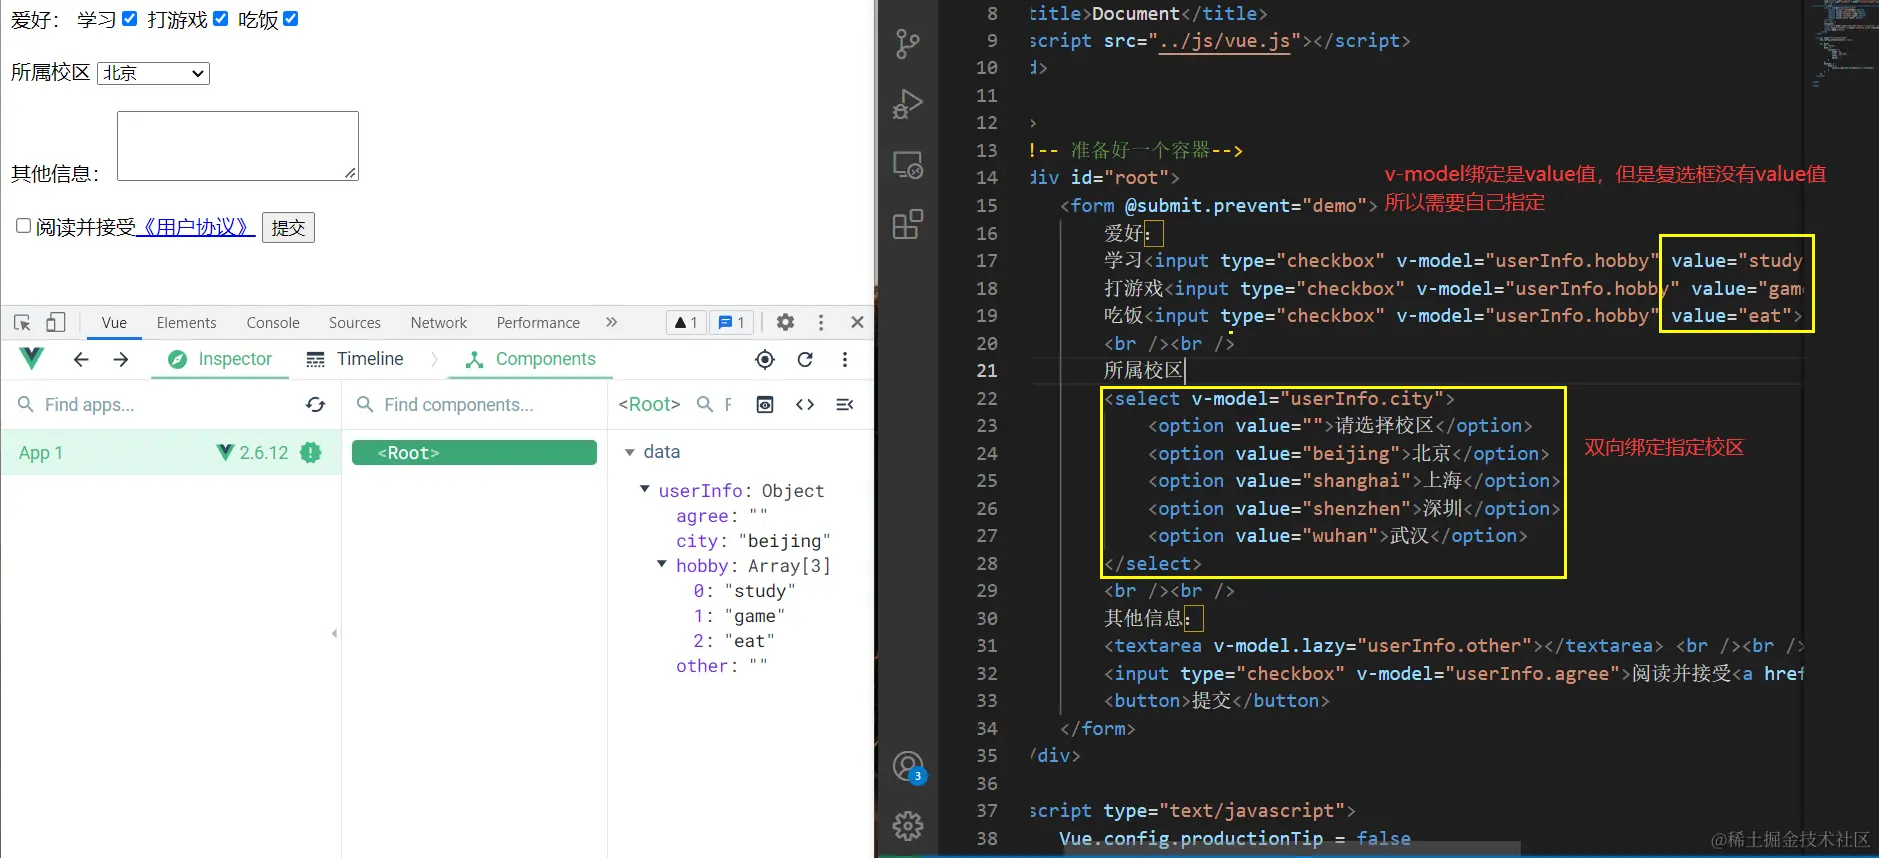Image resolution: width=1879 pixels, height=858 pixels.
Task: Open the Network tab
Action: pyautogui.click(x=439, y=322)
